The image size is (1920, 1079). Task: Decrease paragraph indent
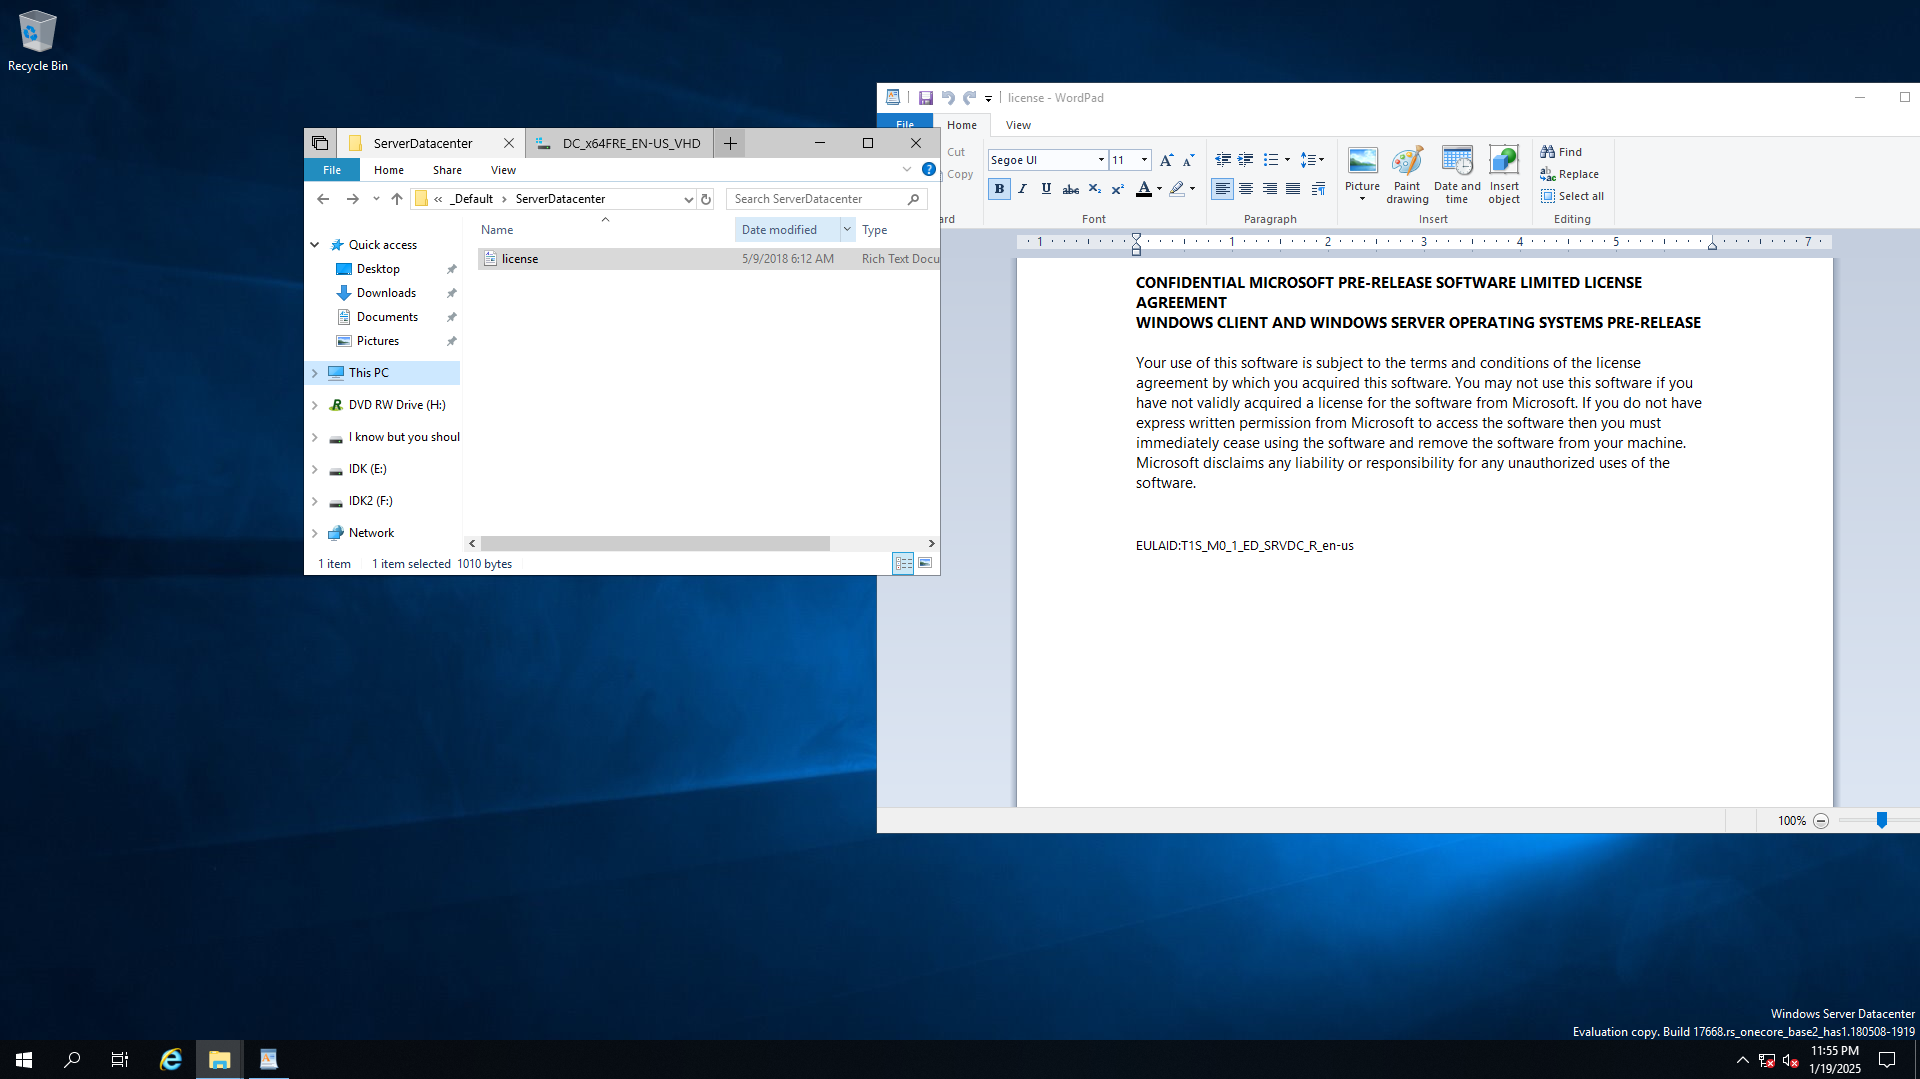click(1223, 160)
